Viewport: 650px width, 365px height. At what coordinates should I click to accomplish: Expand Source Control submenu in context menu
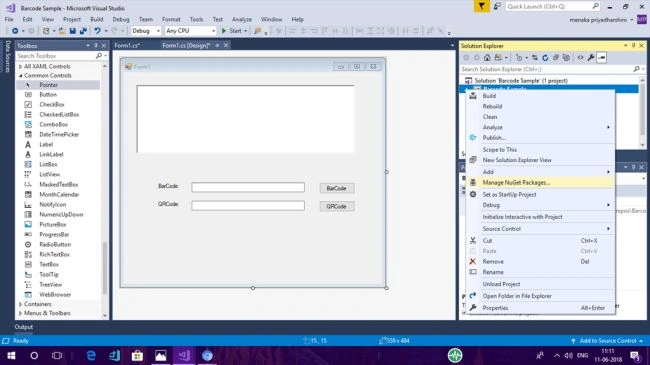tap(540, 229)
